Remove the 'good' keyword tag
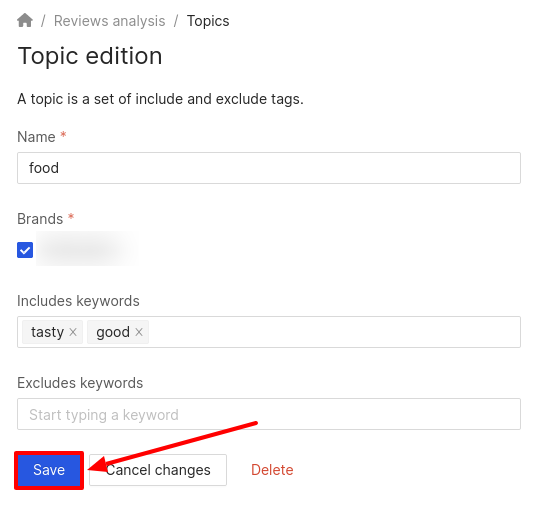The image size is (540, 512). (139, 332)
